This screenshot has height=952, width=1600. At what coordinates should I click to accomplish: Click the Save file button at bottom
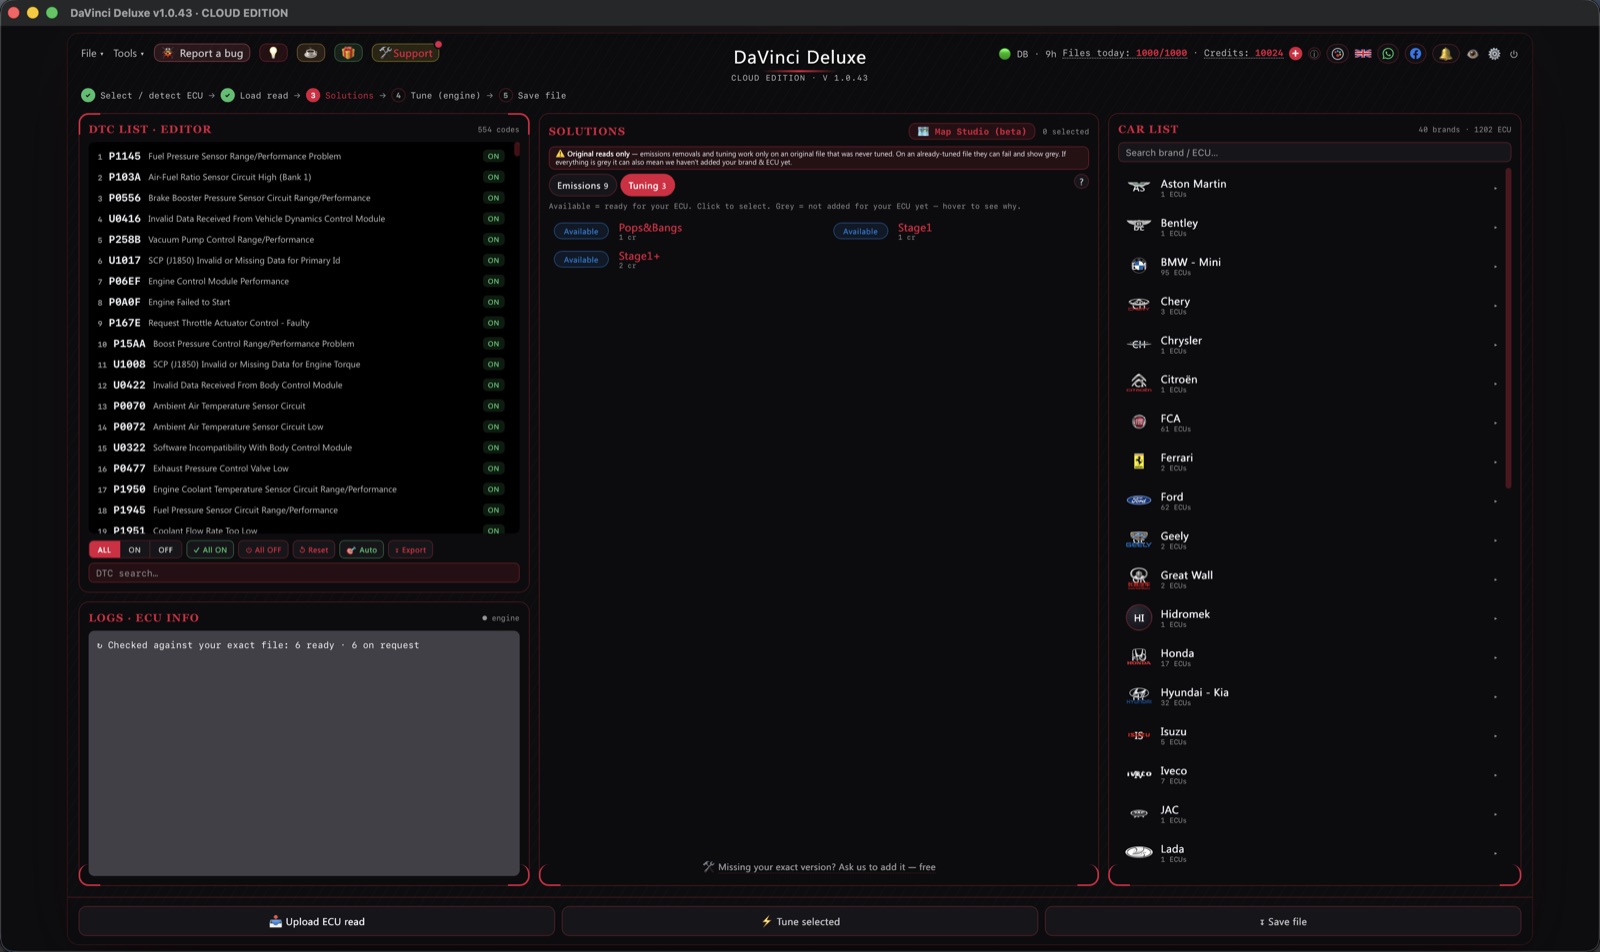point(1283,921)
